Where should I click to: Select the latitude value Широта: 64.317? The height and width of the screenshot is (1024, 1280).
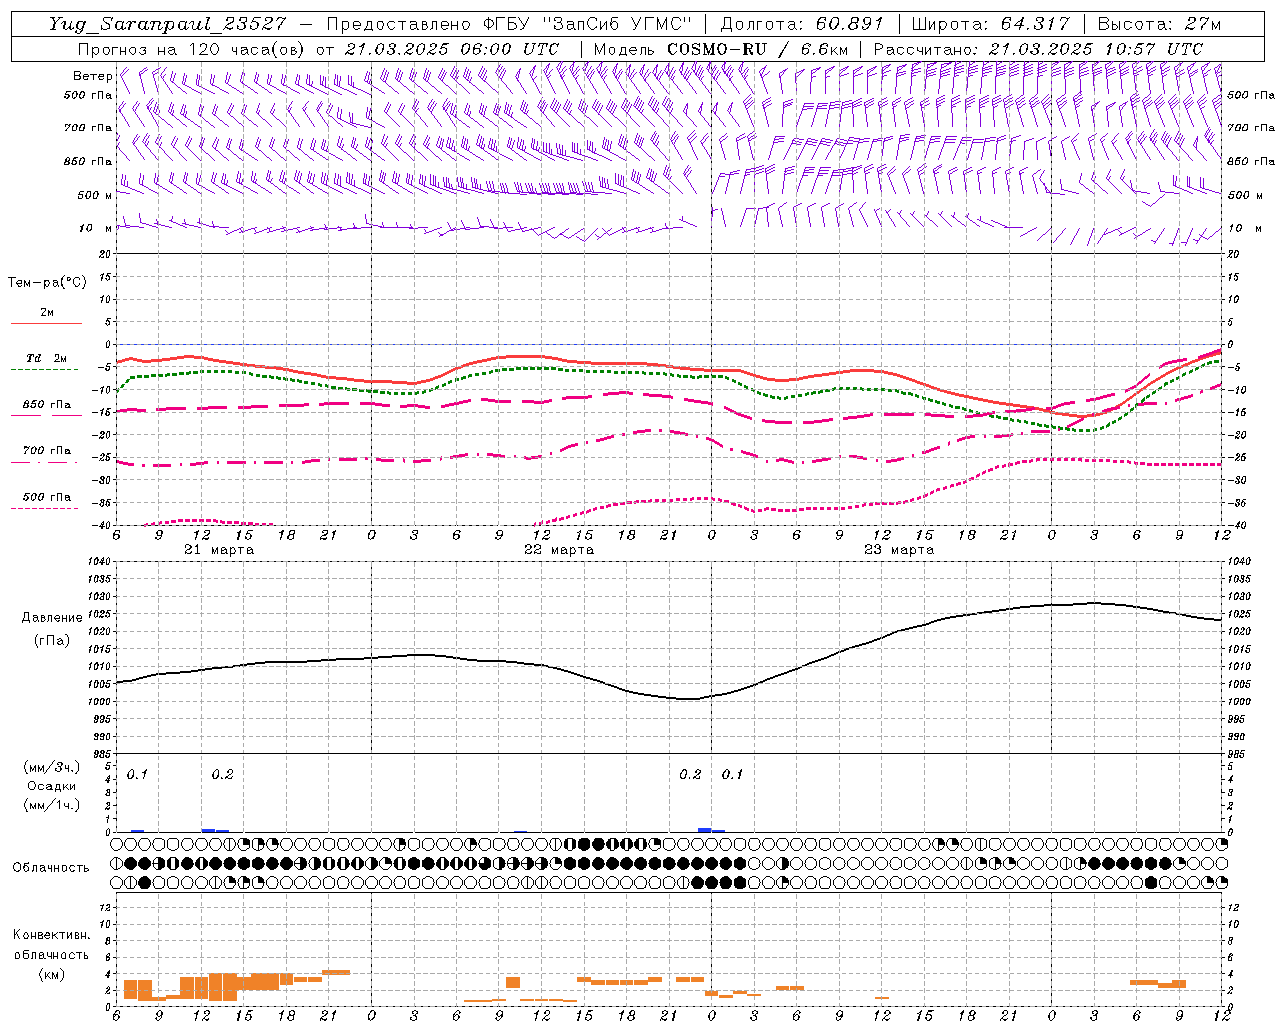click(x=990, y=23)
